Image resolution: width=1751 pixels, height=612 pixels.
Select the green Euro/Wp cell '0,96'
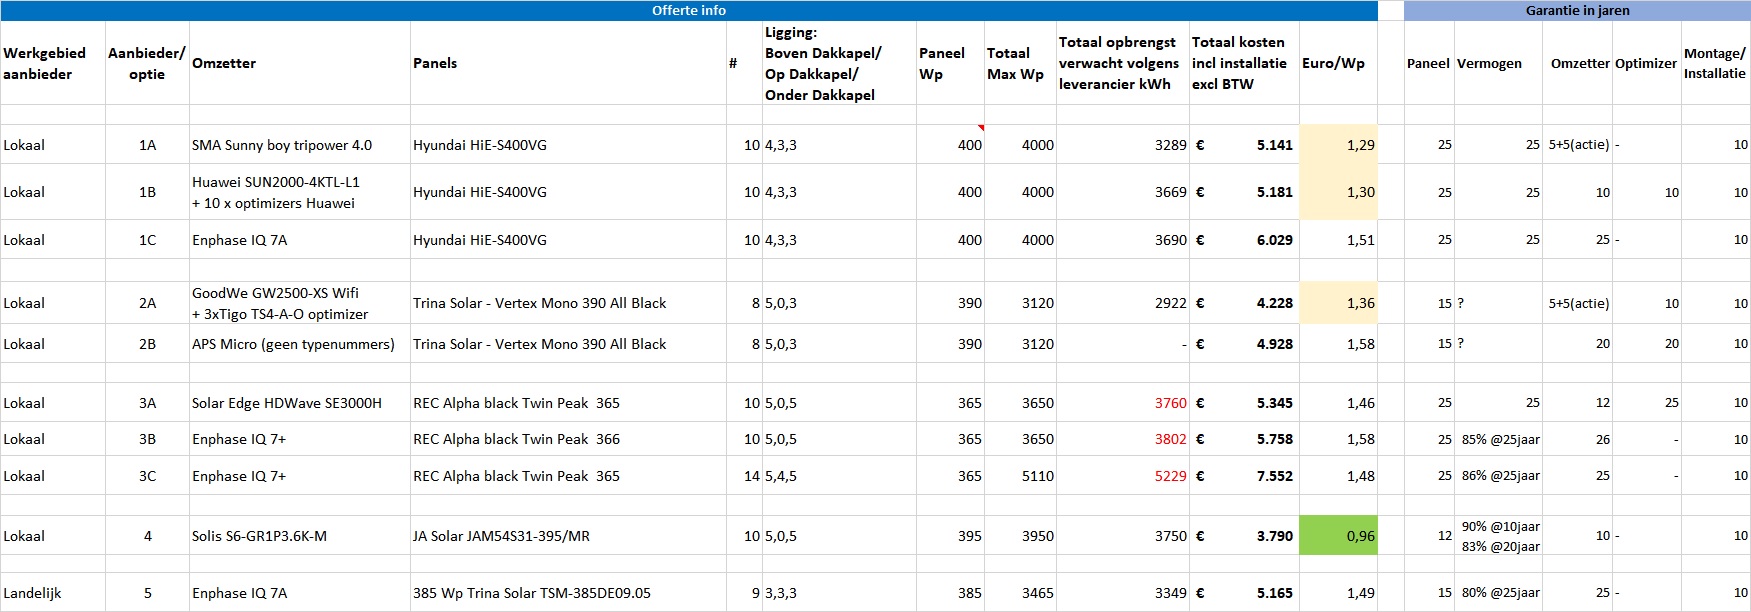pos(1338,536)
